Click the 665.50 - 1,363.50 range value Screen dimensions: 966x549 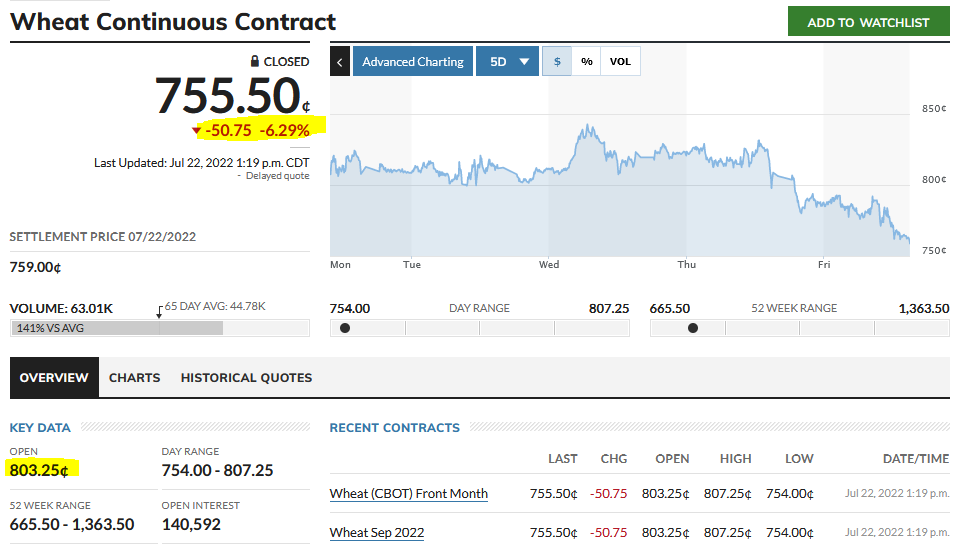(72, 524)
